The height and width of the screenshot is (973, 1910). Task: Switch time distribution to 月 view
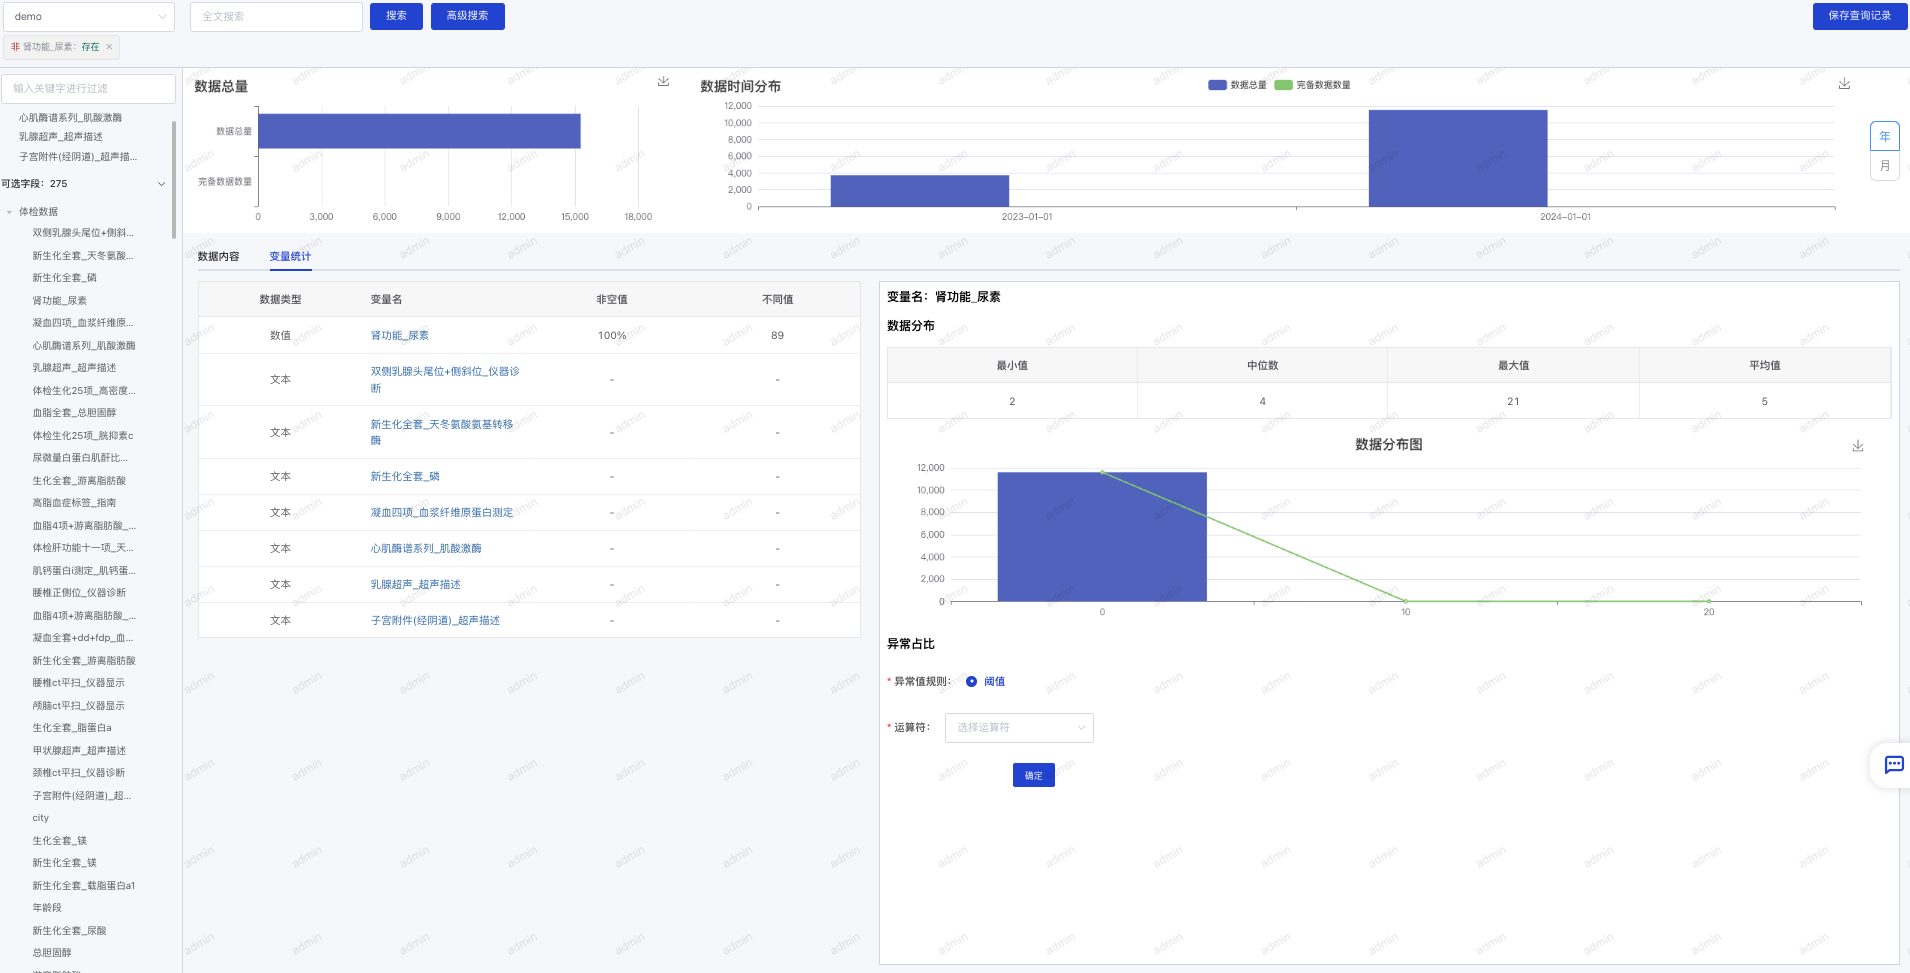click(1884, 166)
